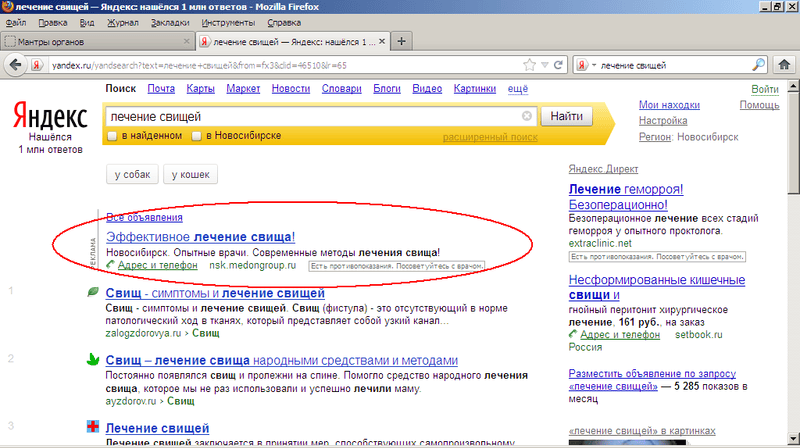
Task: Click the 'у собак' suggestion button
Action: click(x=132, y=175)
